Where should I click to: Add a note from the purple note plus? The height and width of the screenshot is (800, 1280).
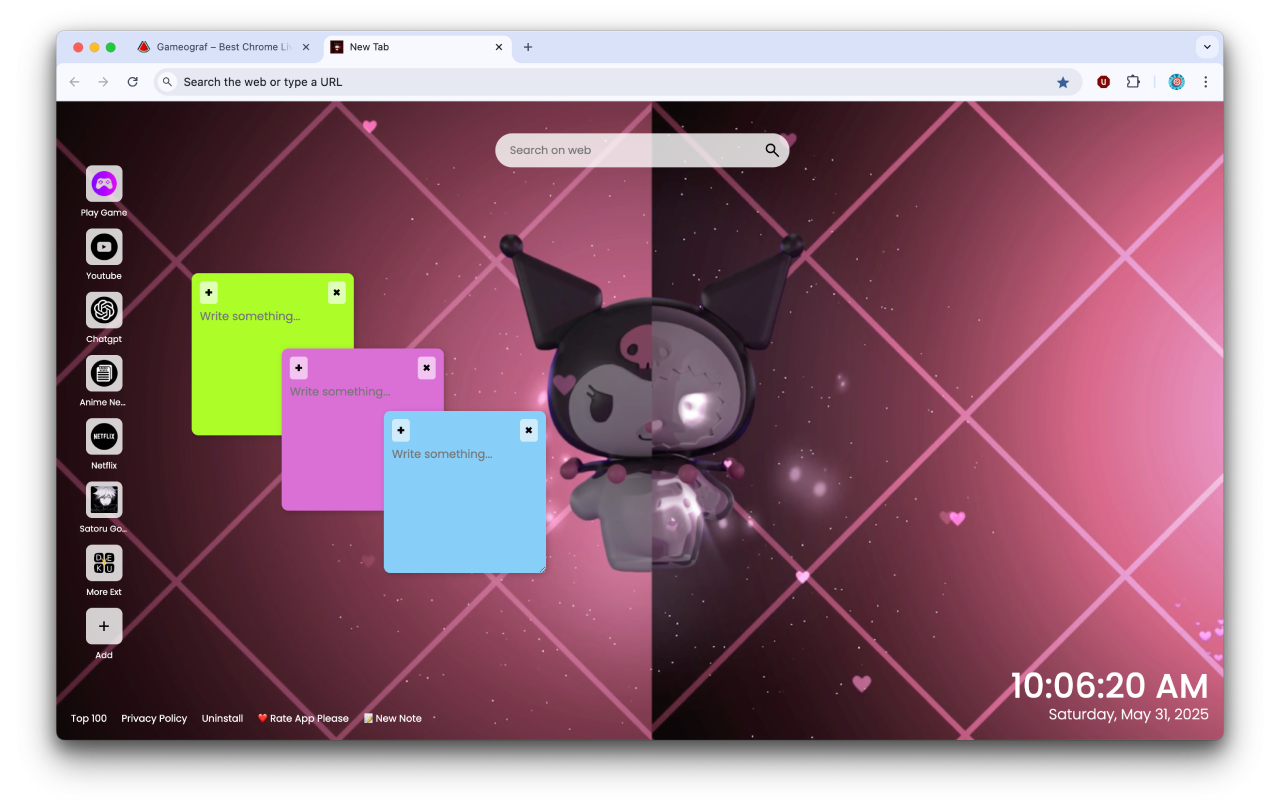click(x=298, y=368)
